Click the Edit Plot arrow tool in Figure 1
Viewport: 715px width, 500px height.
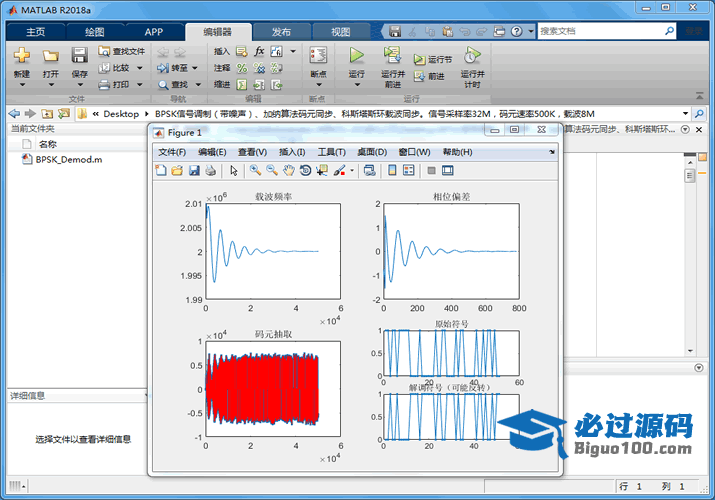pyautogui.click(x=234, y=170)
